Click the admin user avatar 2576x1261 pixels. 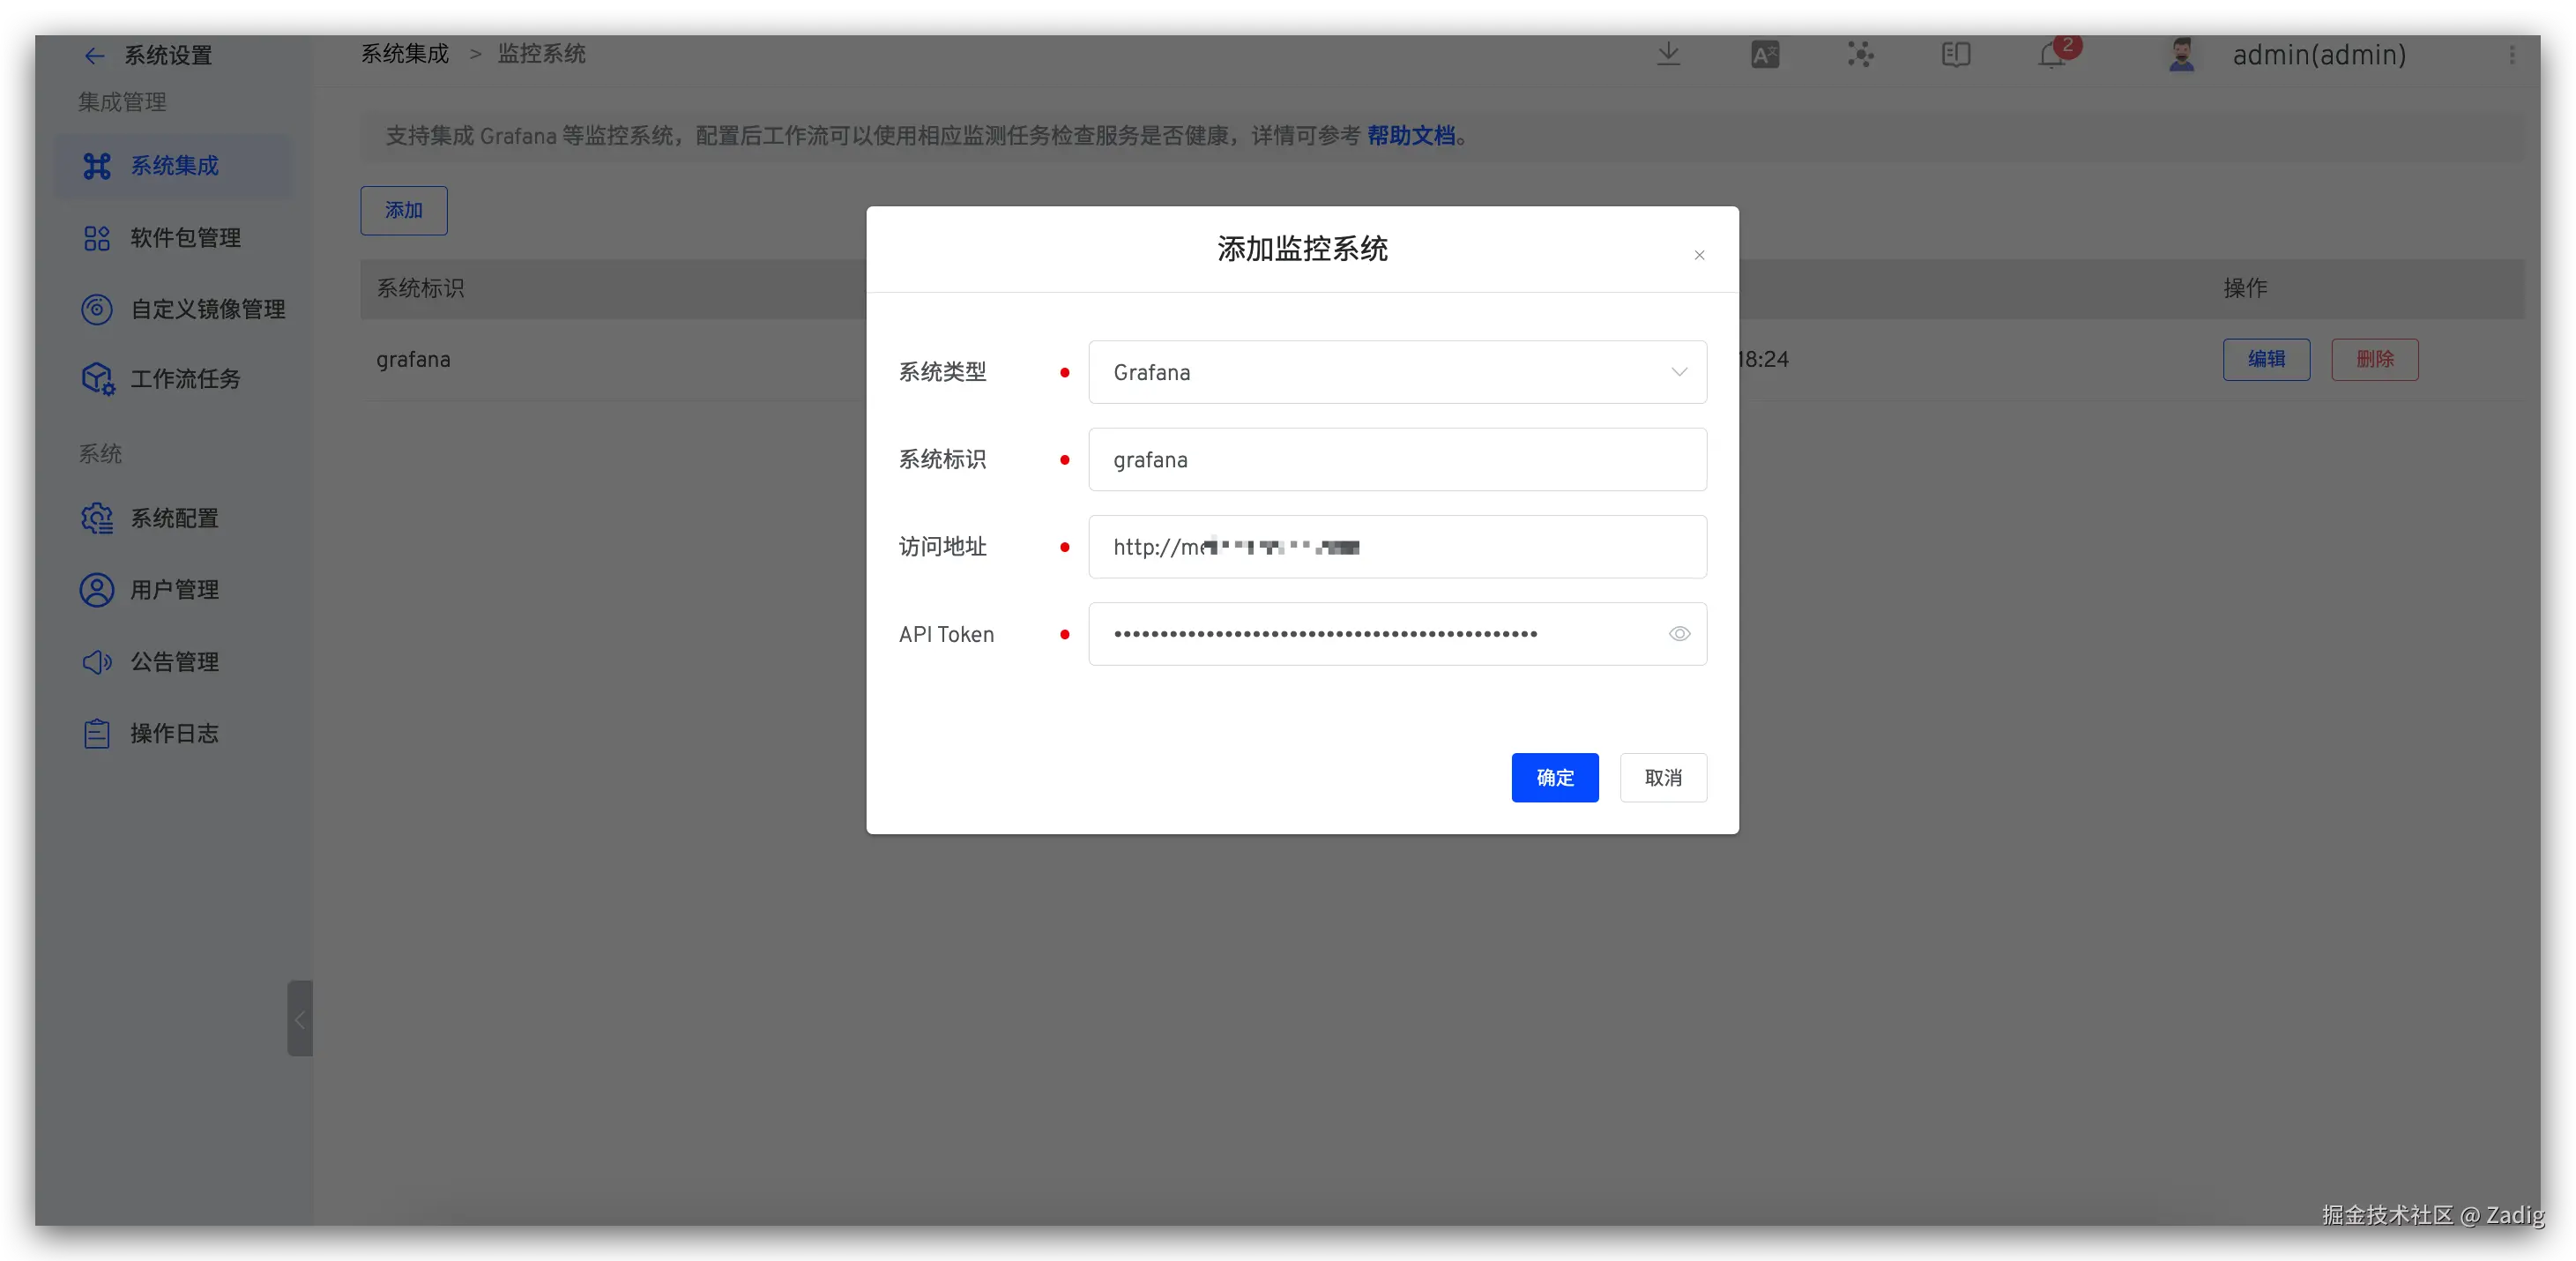pyautogui.click(x=2181, y=54)
